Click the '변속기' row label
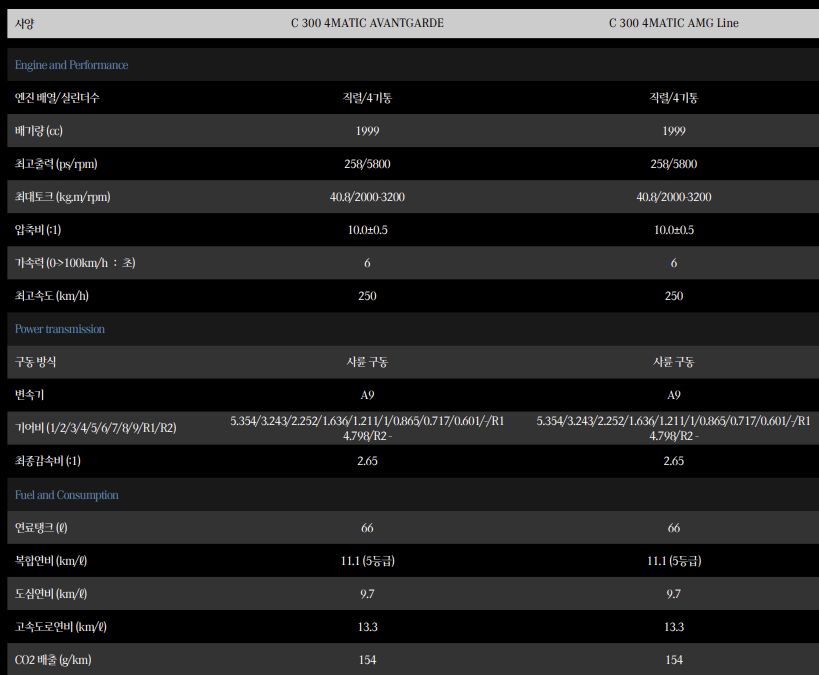Image resolution: width=819 pixels, height=675 pixels. pyautogui.click(x=29, y=395)
